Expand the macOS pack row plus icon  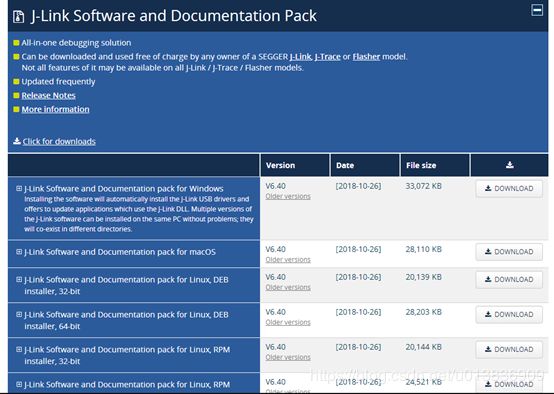point(19,252)
